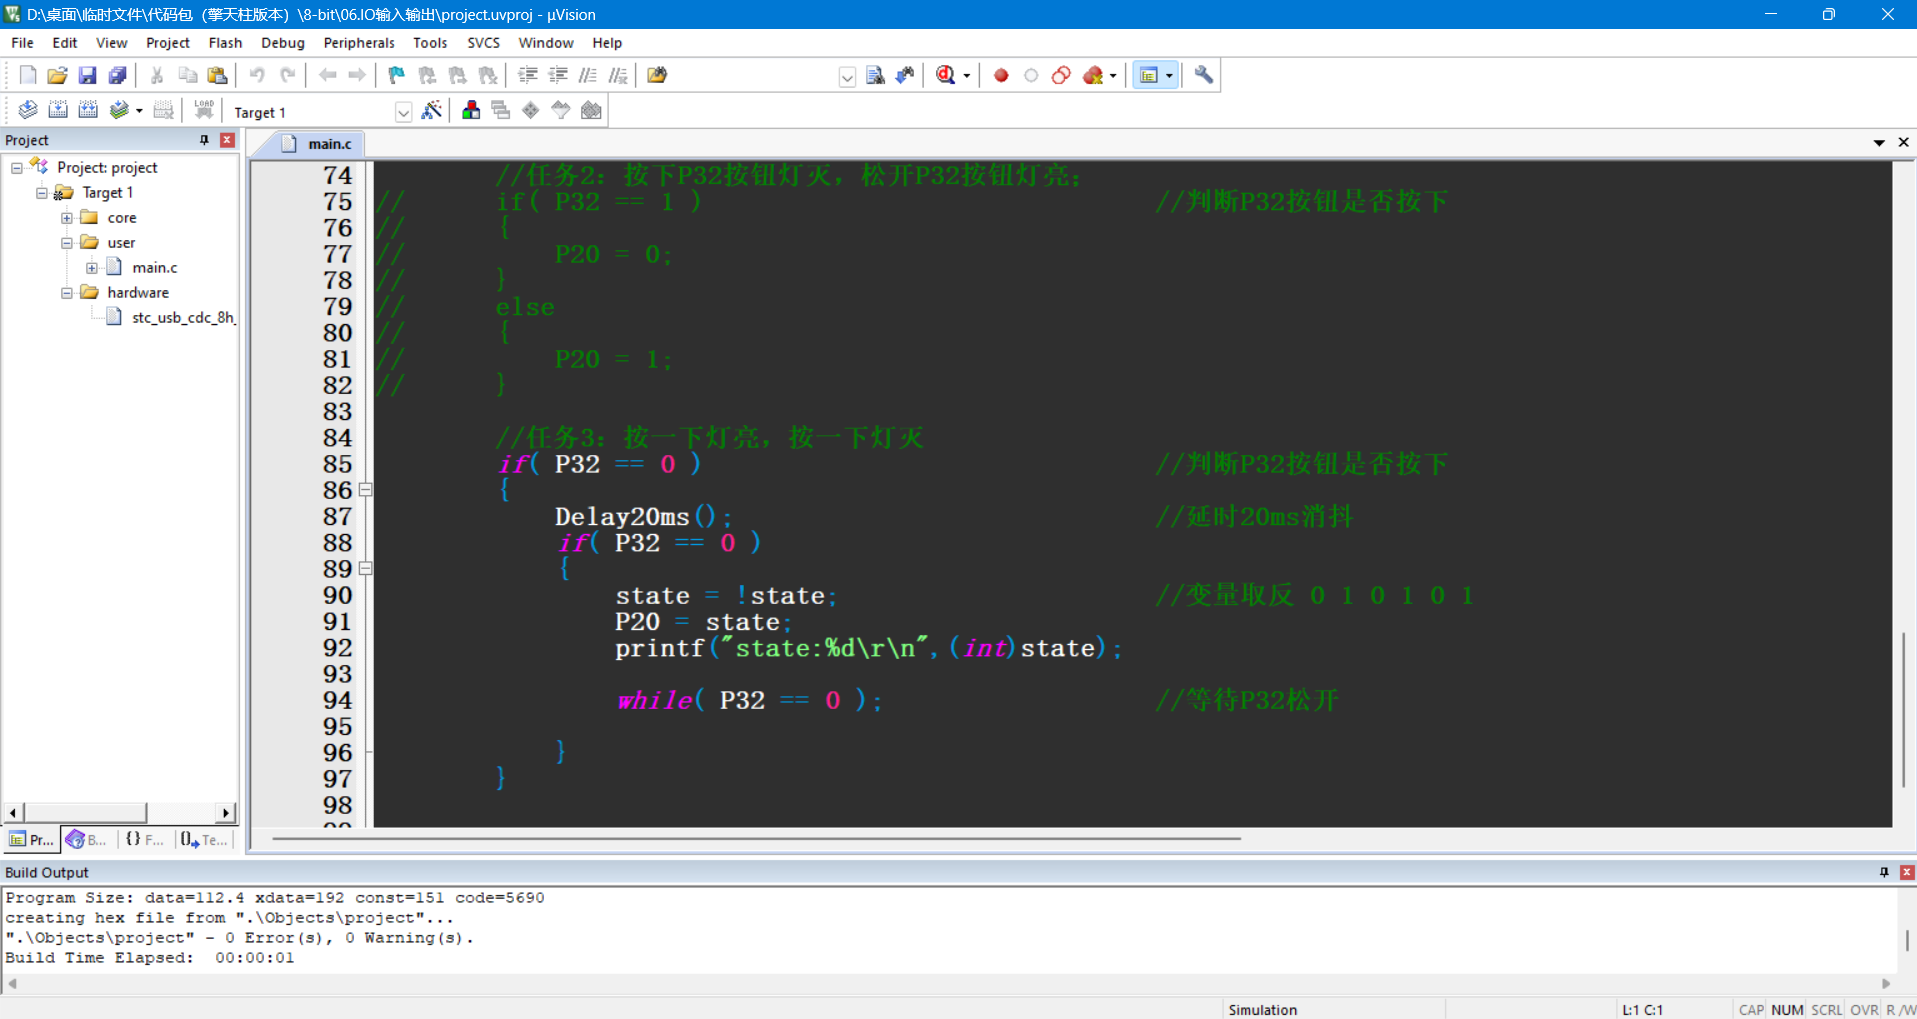The height and width of the screenshot is (1019, 1917).
Task: Open the window layout dropdown arrow
Action: (x=1169, y=76)
